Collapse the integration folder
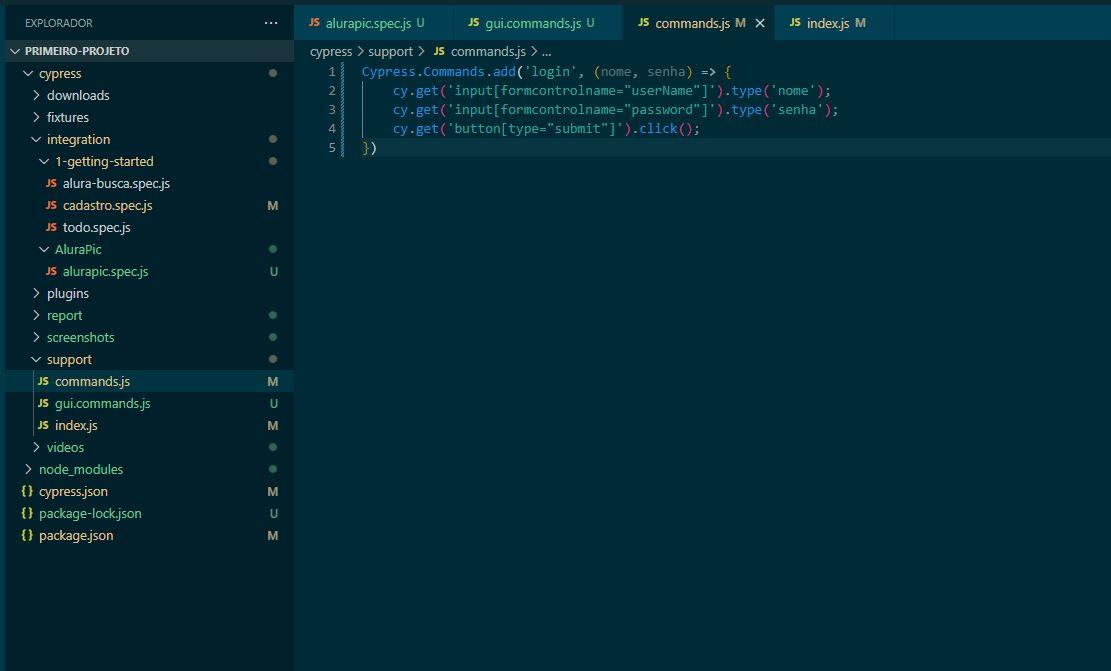Viewport: 1111px width, 671px height. 78,139
